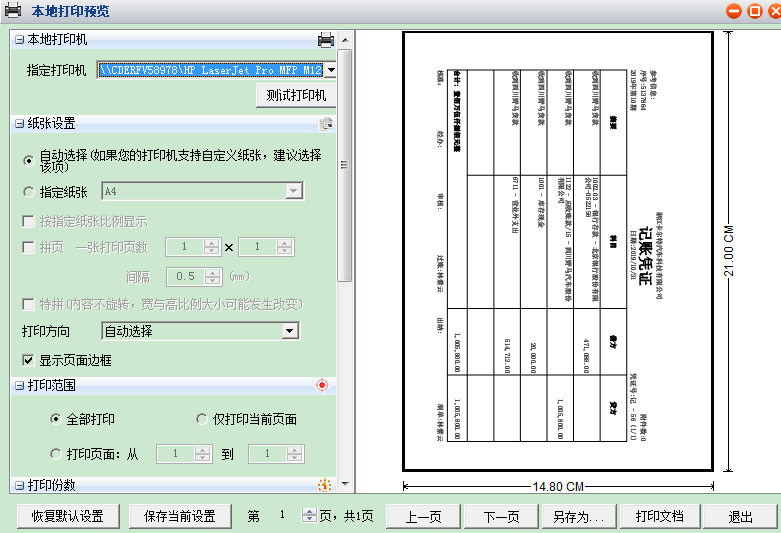The height and width of the screenshot is (533, 781).
Task: Collapse the 纸张设置 section
Action: tap(19, 124)
